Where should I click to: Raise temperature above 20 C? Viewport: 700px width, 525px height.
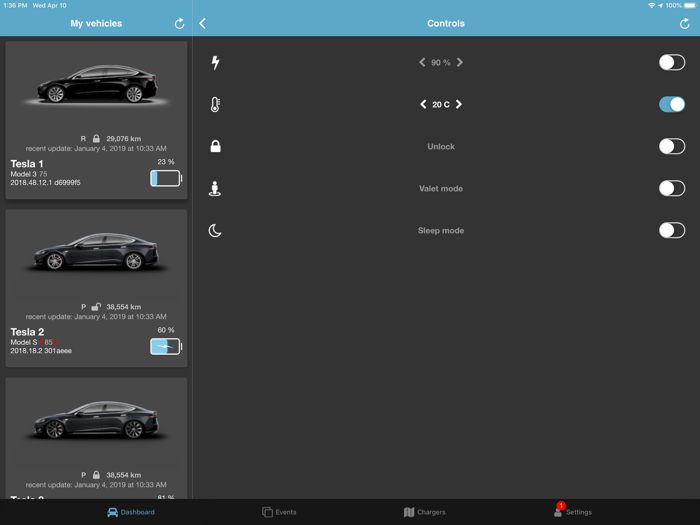point(458,104)
